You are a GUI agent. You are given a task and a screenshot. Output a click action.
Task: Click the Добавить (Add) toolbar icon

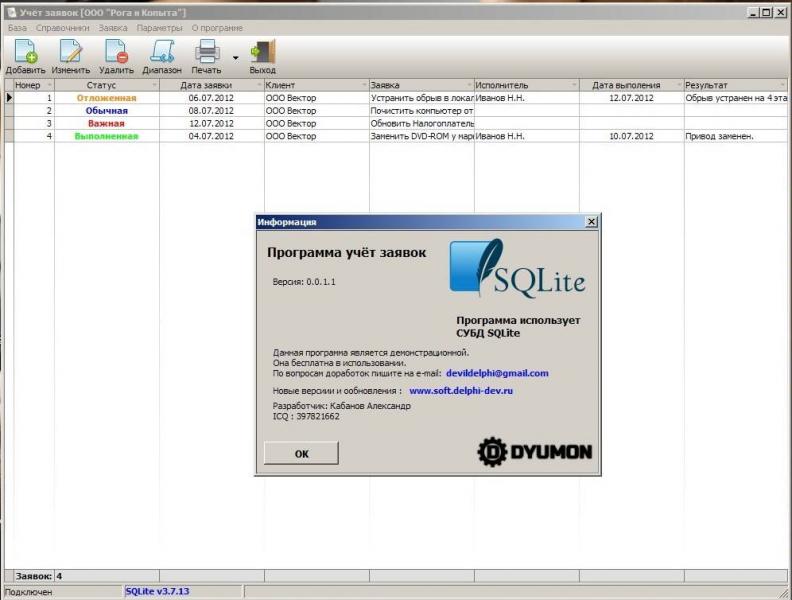tap(25, 51)
